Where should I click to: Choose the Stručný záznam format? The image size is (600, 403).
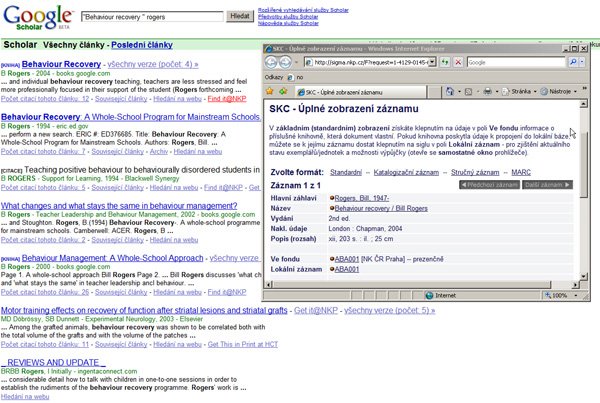(x=475, y=173)
